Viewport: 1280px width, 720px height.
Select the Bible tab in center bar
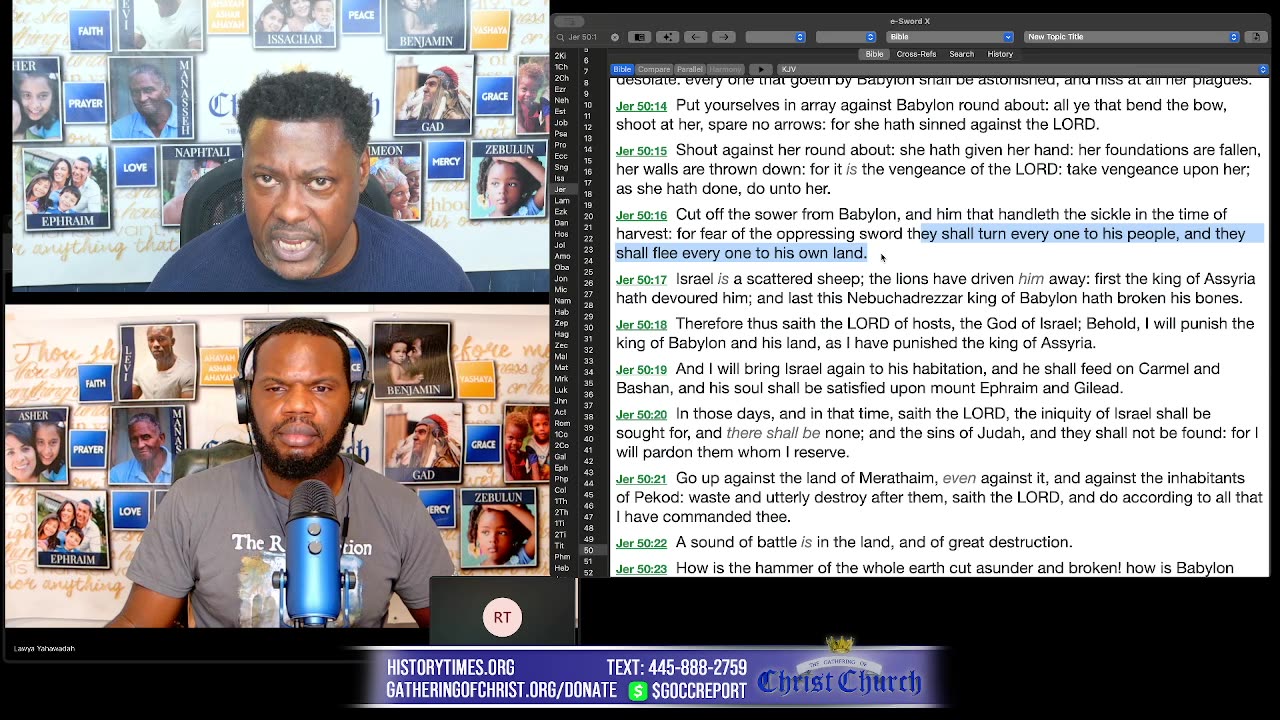pos(875,54)
